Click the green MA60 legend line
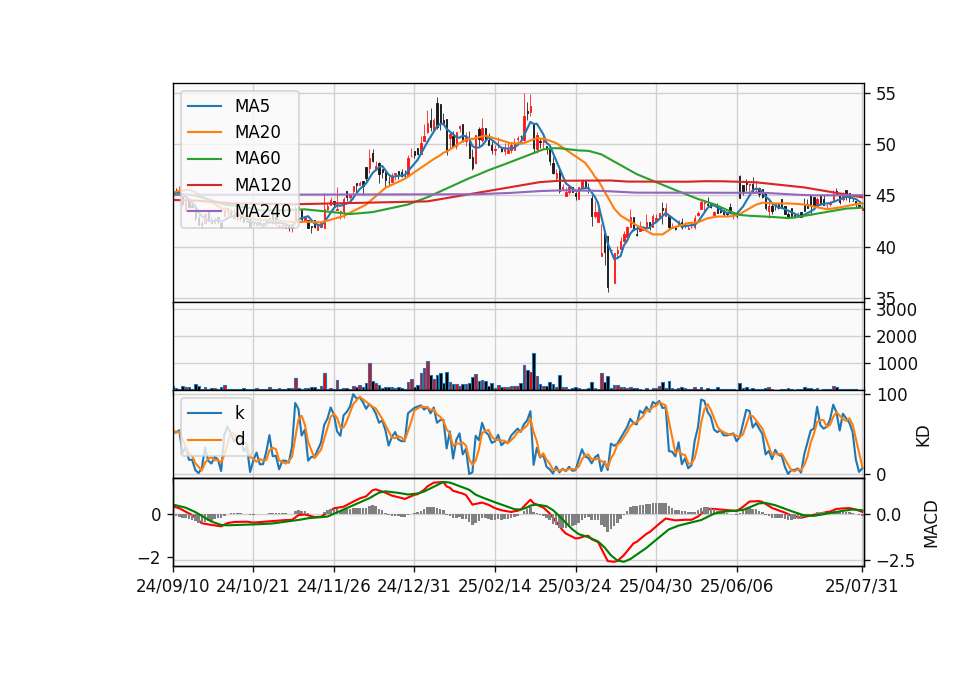 [204, 159]
